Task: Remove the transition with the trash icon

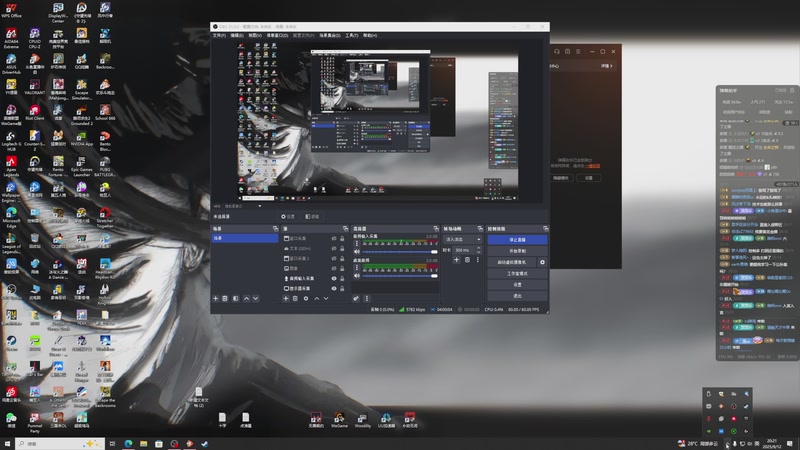Action: pyautogui.click(x=467, y=260)
